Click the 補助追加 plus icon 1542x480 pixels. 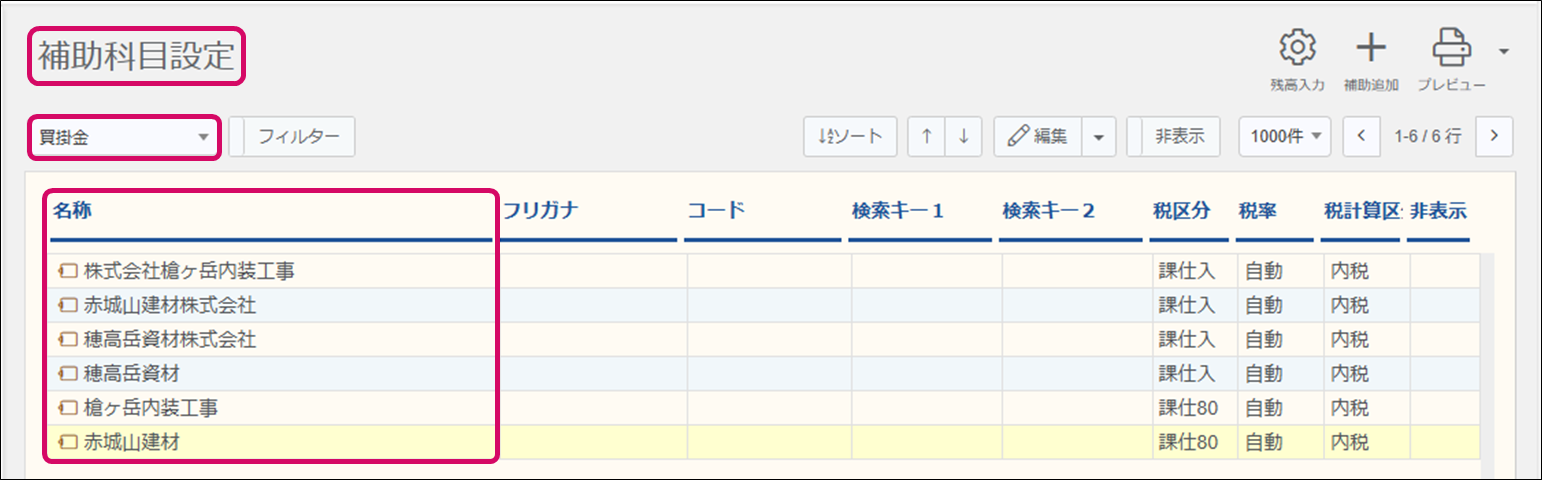tap(1370, 48)
